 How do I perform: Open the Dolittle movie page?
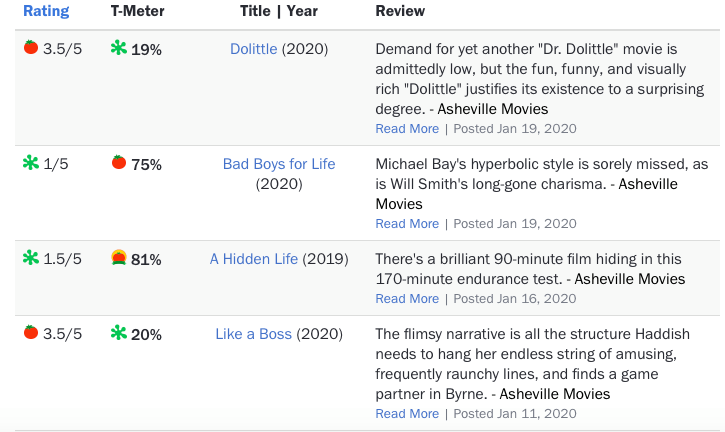(x=254, y=49)
